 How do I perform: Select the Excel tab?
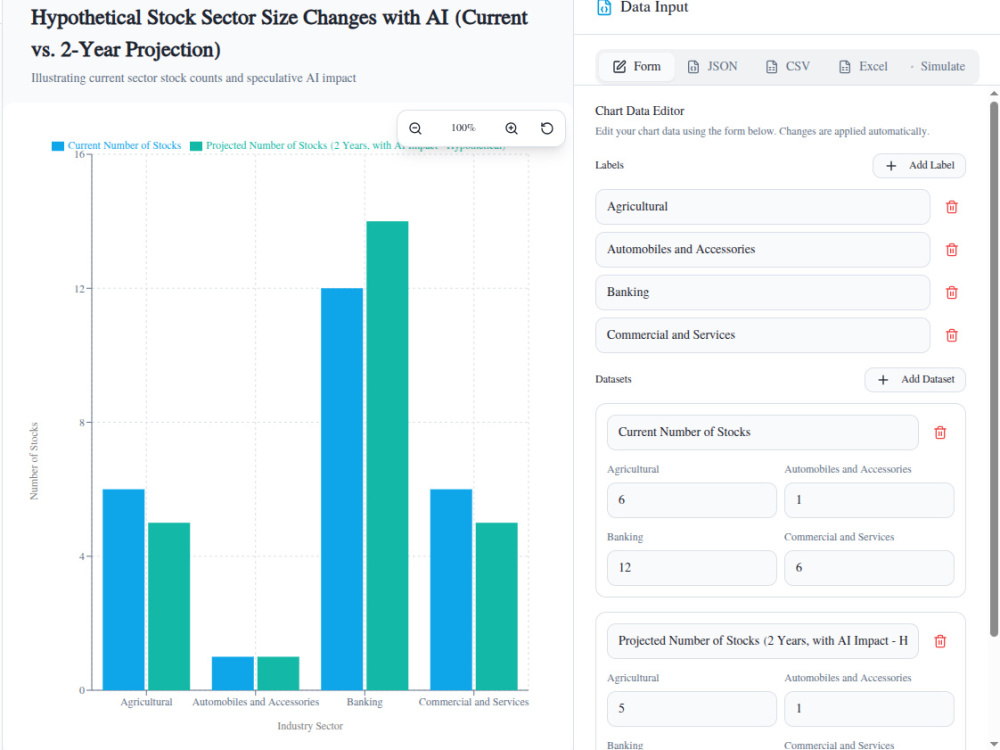864,66
